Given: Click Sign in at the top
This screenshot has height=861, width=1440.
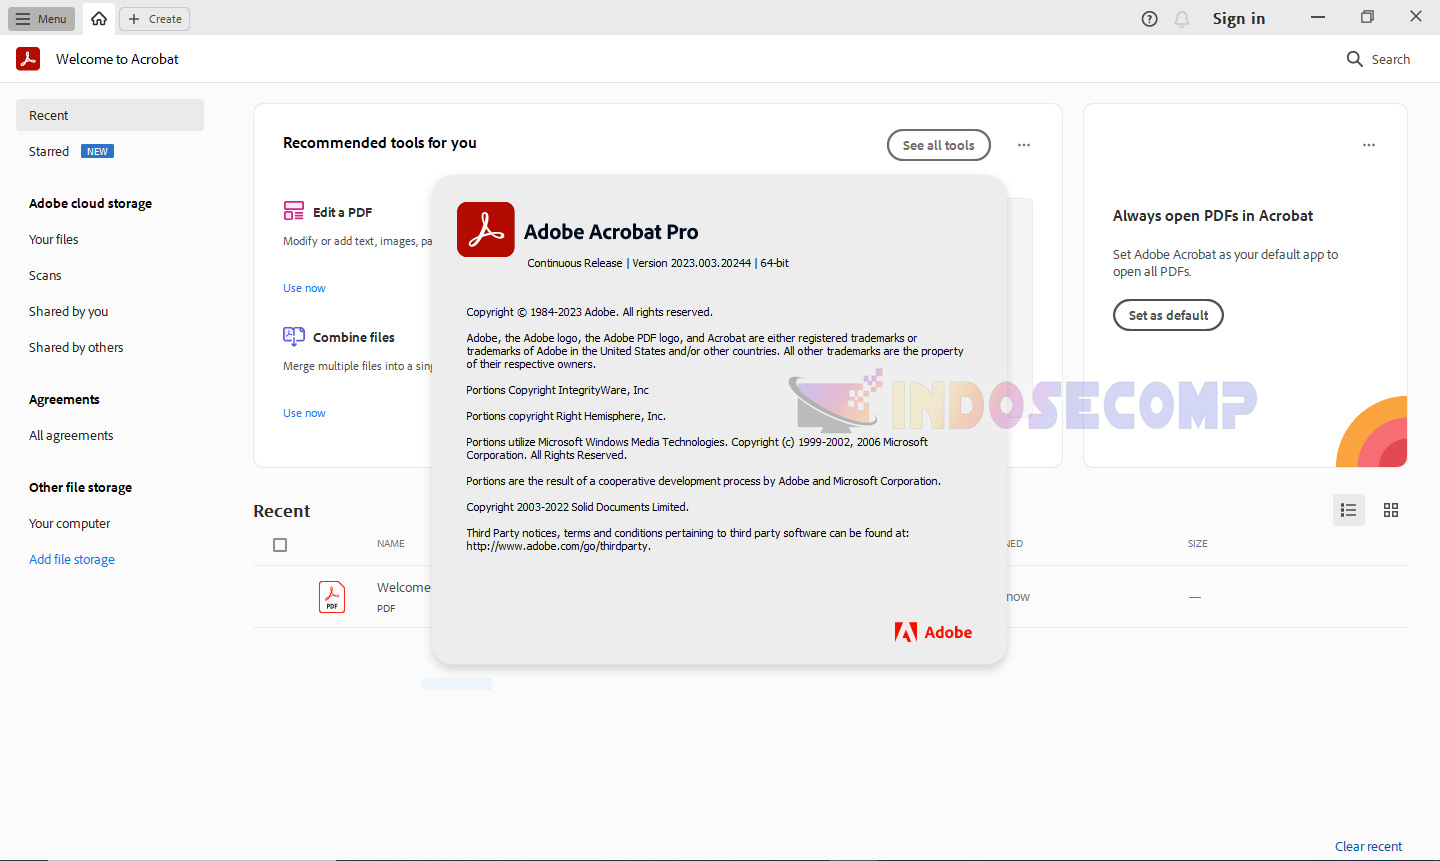Looking at the screenshot, I should pyautogui.click(x=1239, y=19).
